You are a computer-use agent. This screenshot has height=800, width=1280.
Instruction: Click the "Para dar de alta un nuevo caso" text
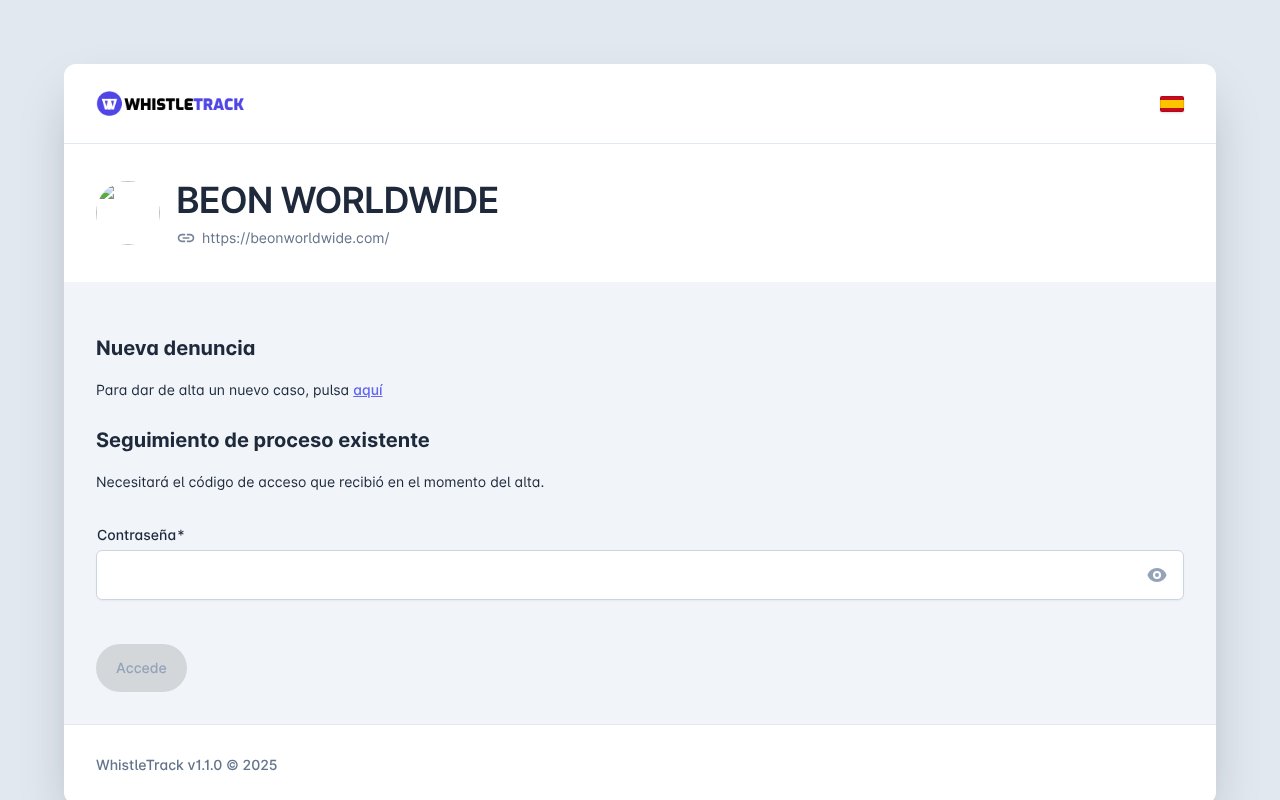tap(223, 390)
